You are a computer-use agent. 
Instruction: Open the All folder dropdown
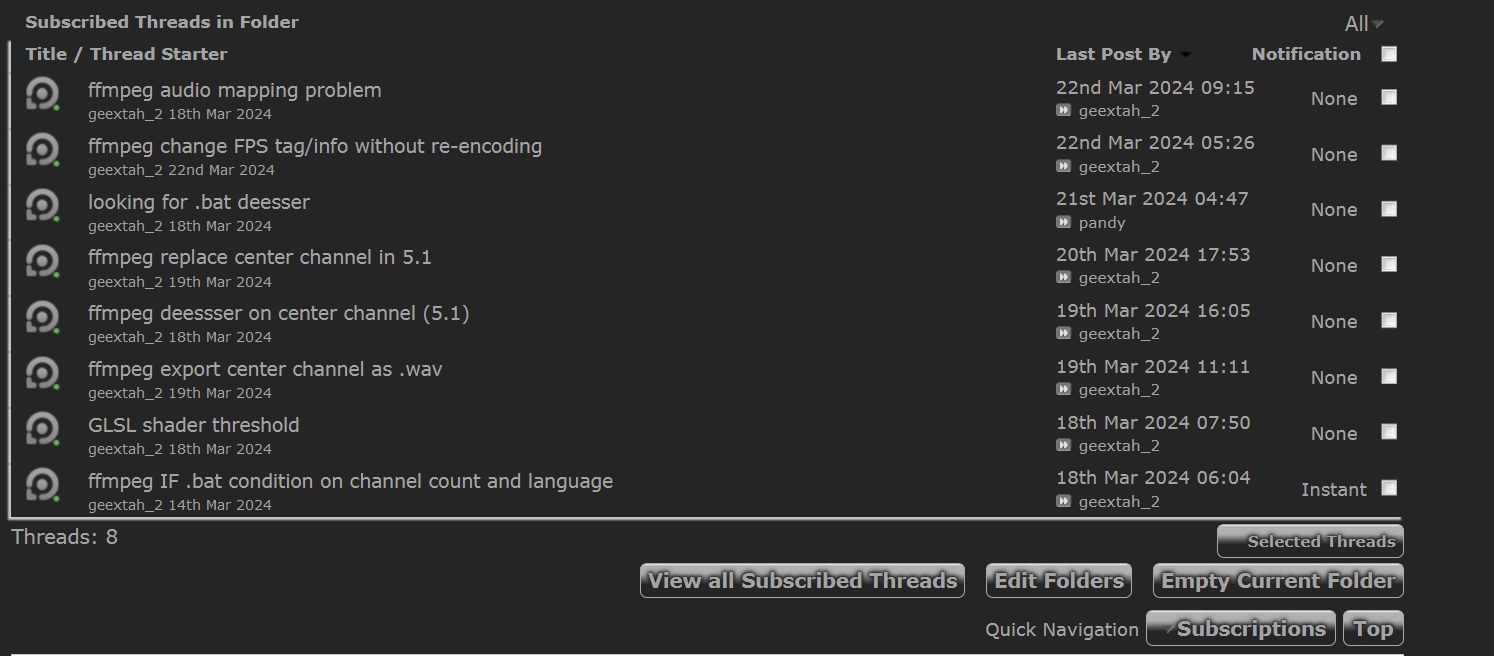click(x=1363, y=24)
